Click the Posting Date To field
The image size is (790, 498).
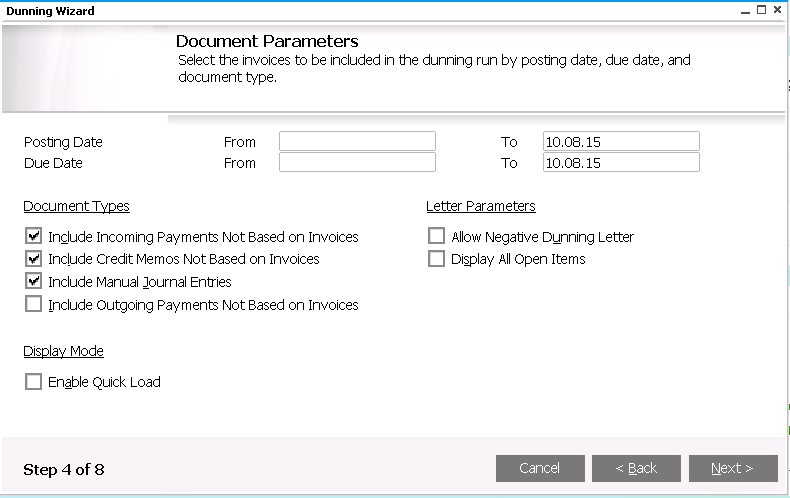click(621, 141)
